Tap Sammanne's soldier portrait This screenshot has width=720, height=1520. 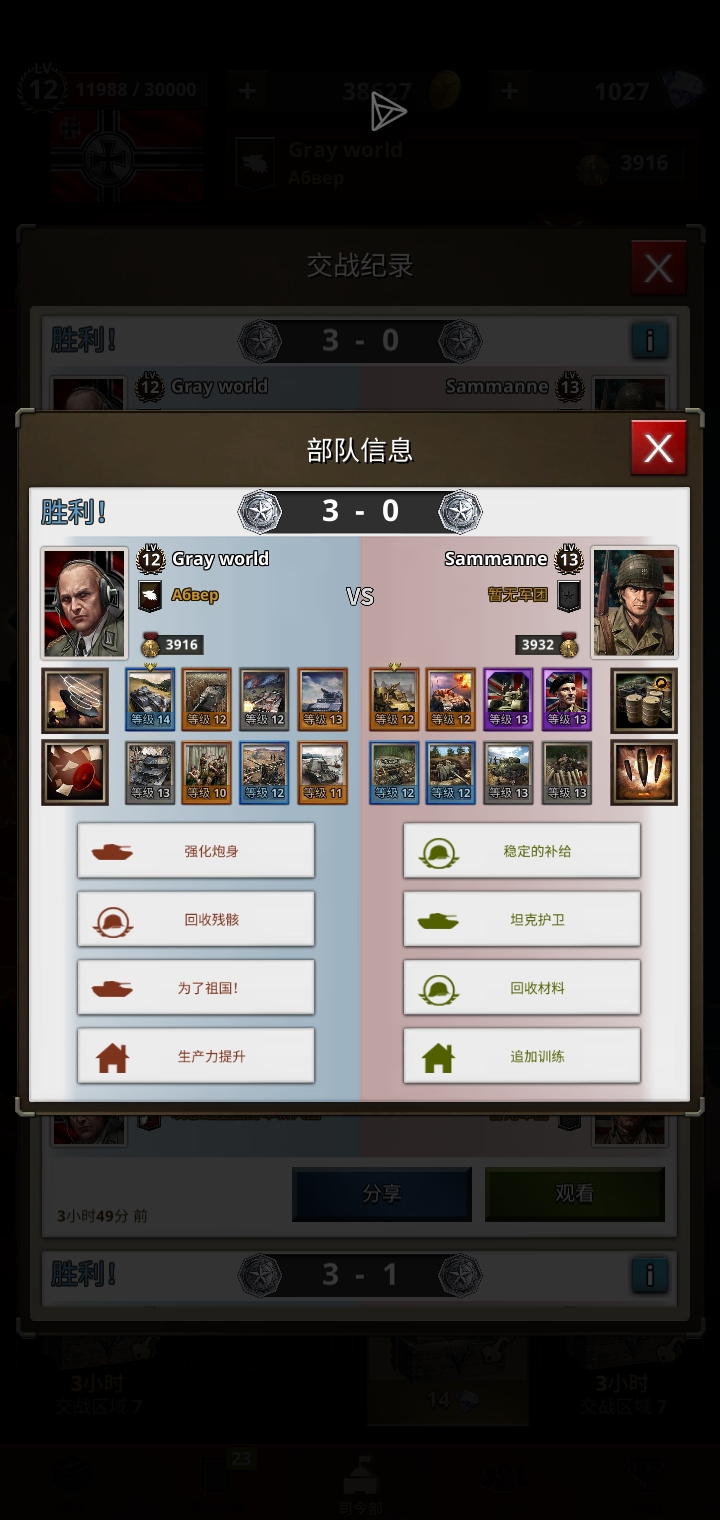[634, 602]
